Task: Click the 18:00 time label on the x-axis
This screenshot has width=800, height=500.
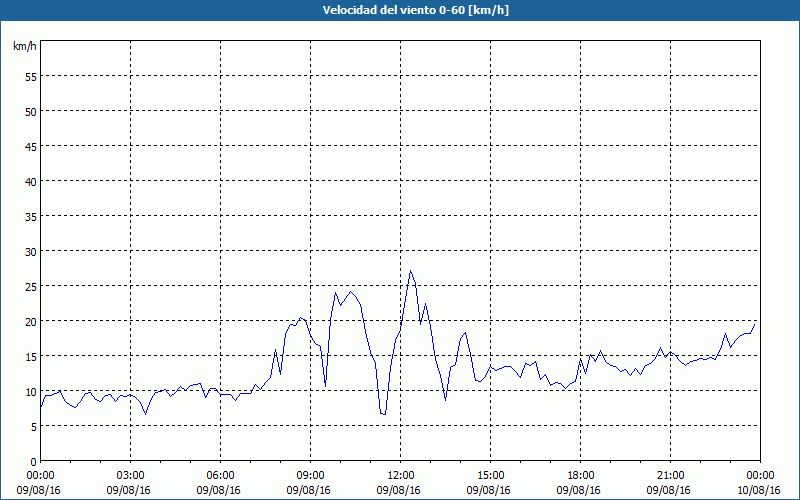Action: pyautogui.click(x=581, y=476)
